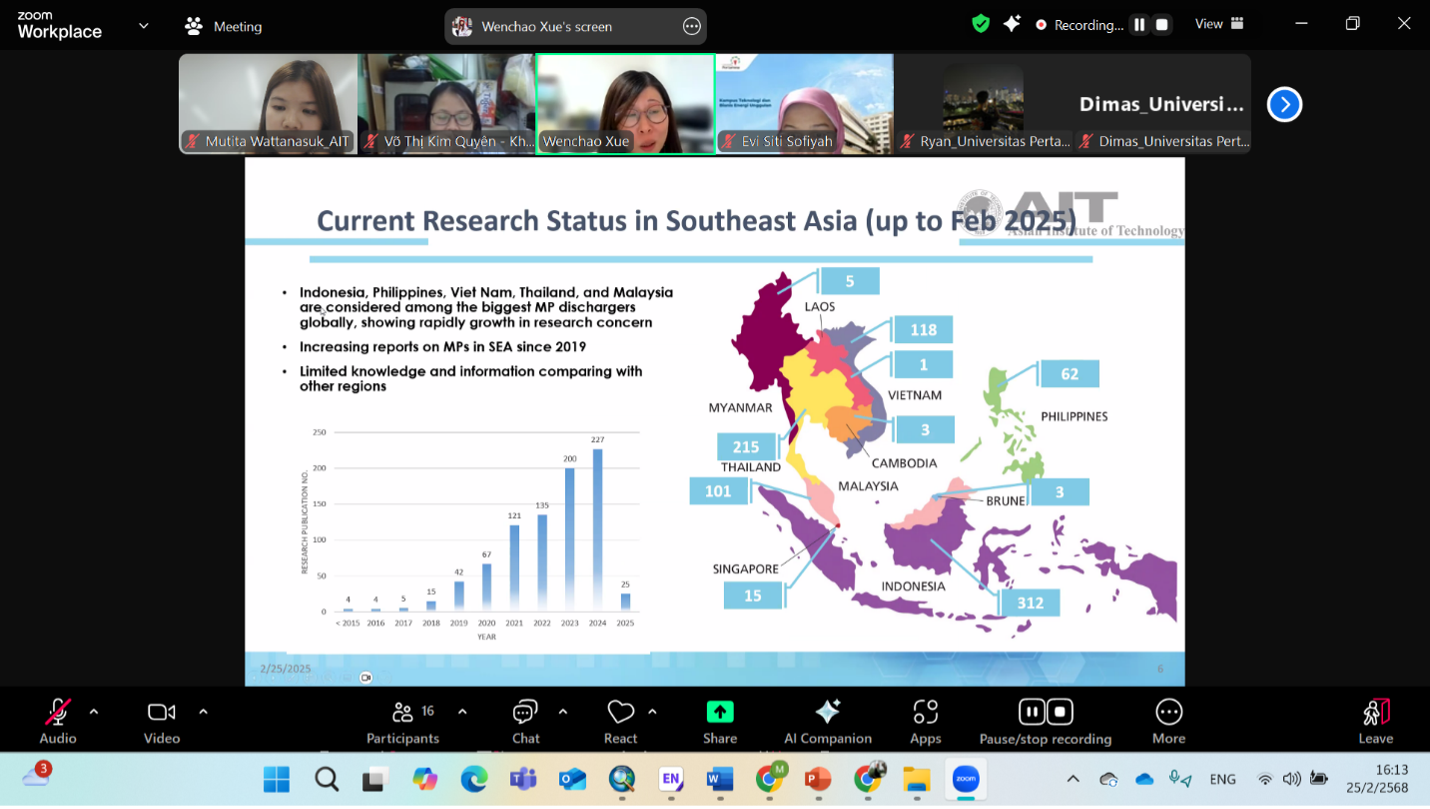Open the Participants panel

coord(403,721)
